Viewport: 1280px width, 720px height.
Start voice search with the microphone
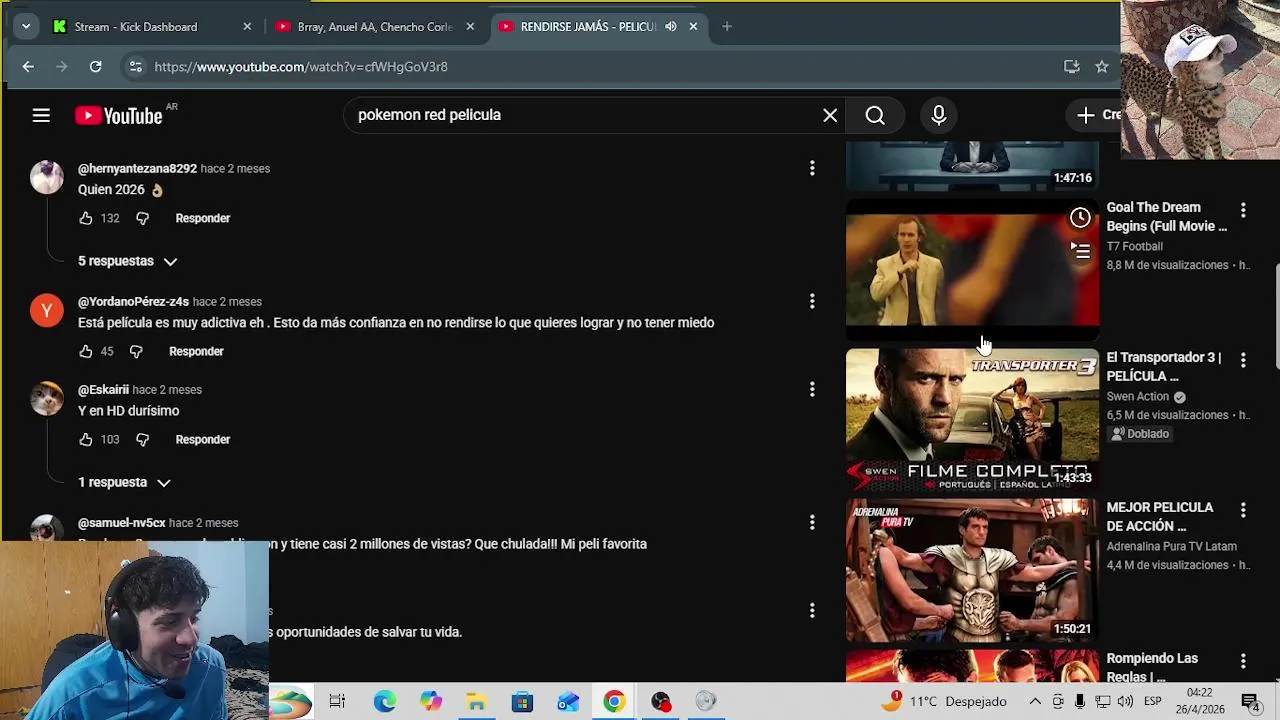tap(938, 116)
